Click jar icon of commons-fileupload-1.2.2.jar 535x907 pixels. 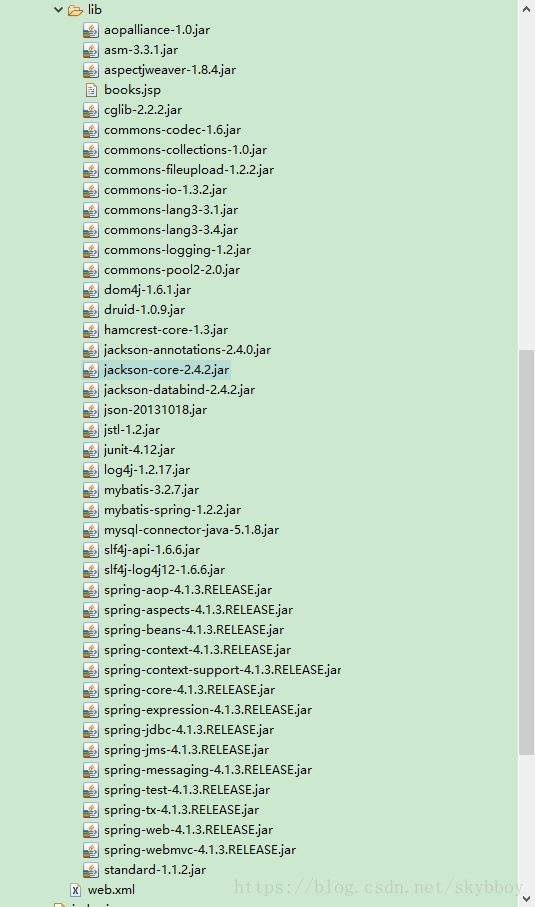(91, 170)
